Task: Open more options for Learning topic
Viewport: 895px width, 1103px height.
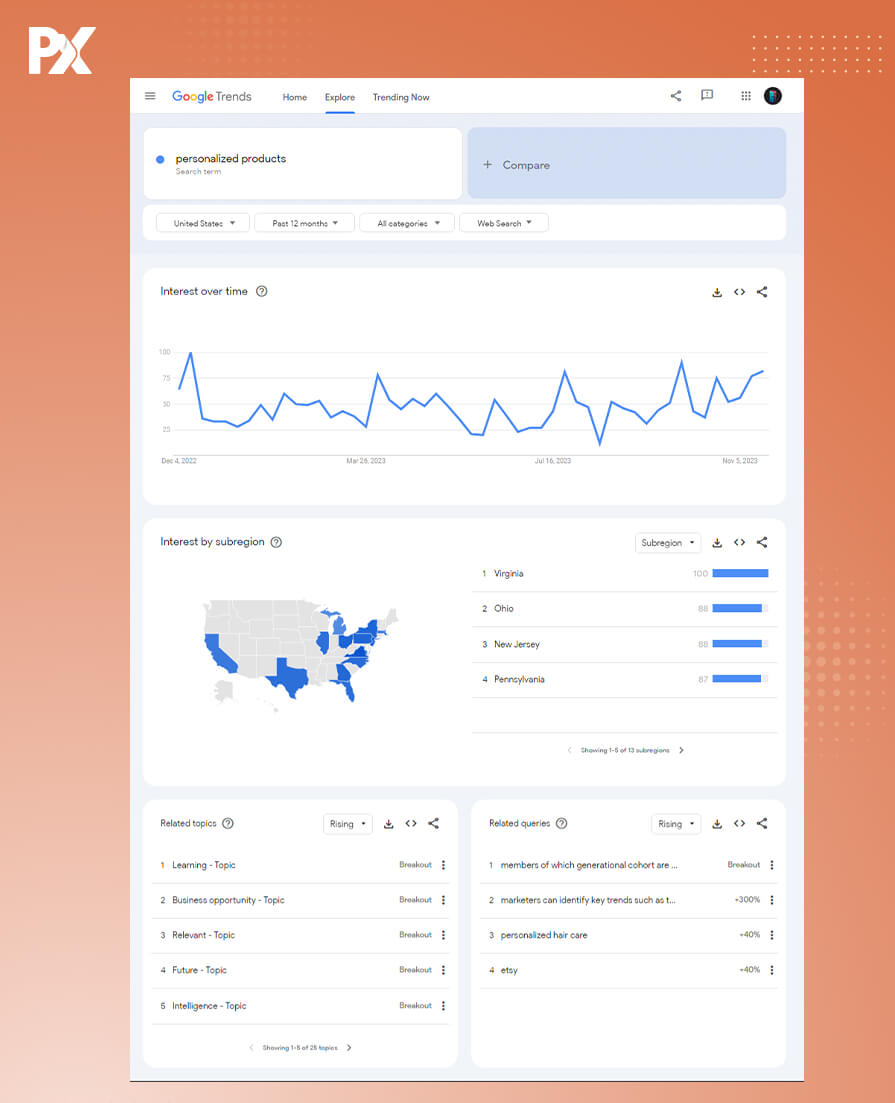Action: pyautogui.click(x=443, y=865)
